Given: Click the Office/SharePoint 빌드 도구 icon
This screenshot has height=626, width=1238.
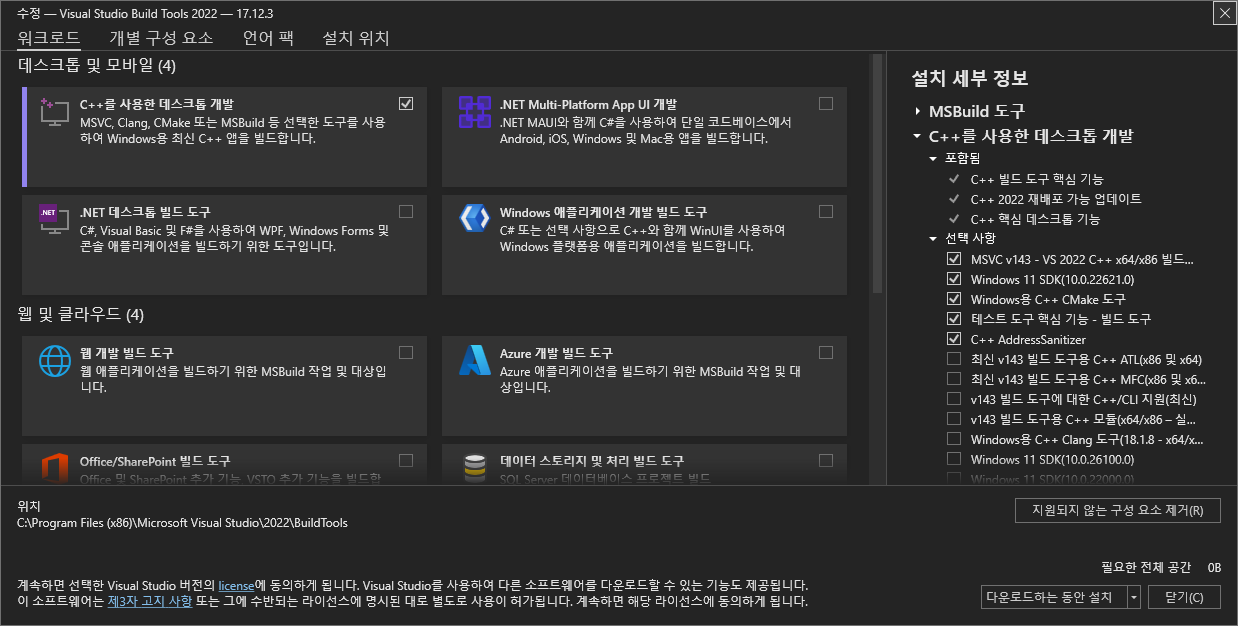Looking at the screenshot, I should pyautogui.click(x=54, y=468).
